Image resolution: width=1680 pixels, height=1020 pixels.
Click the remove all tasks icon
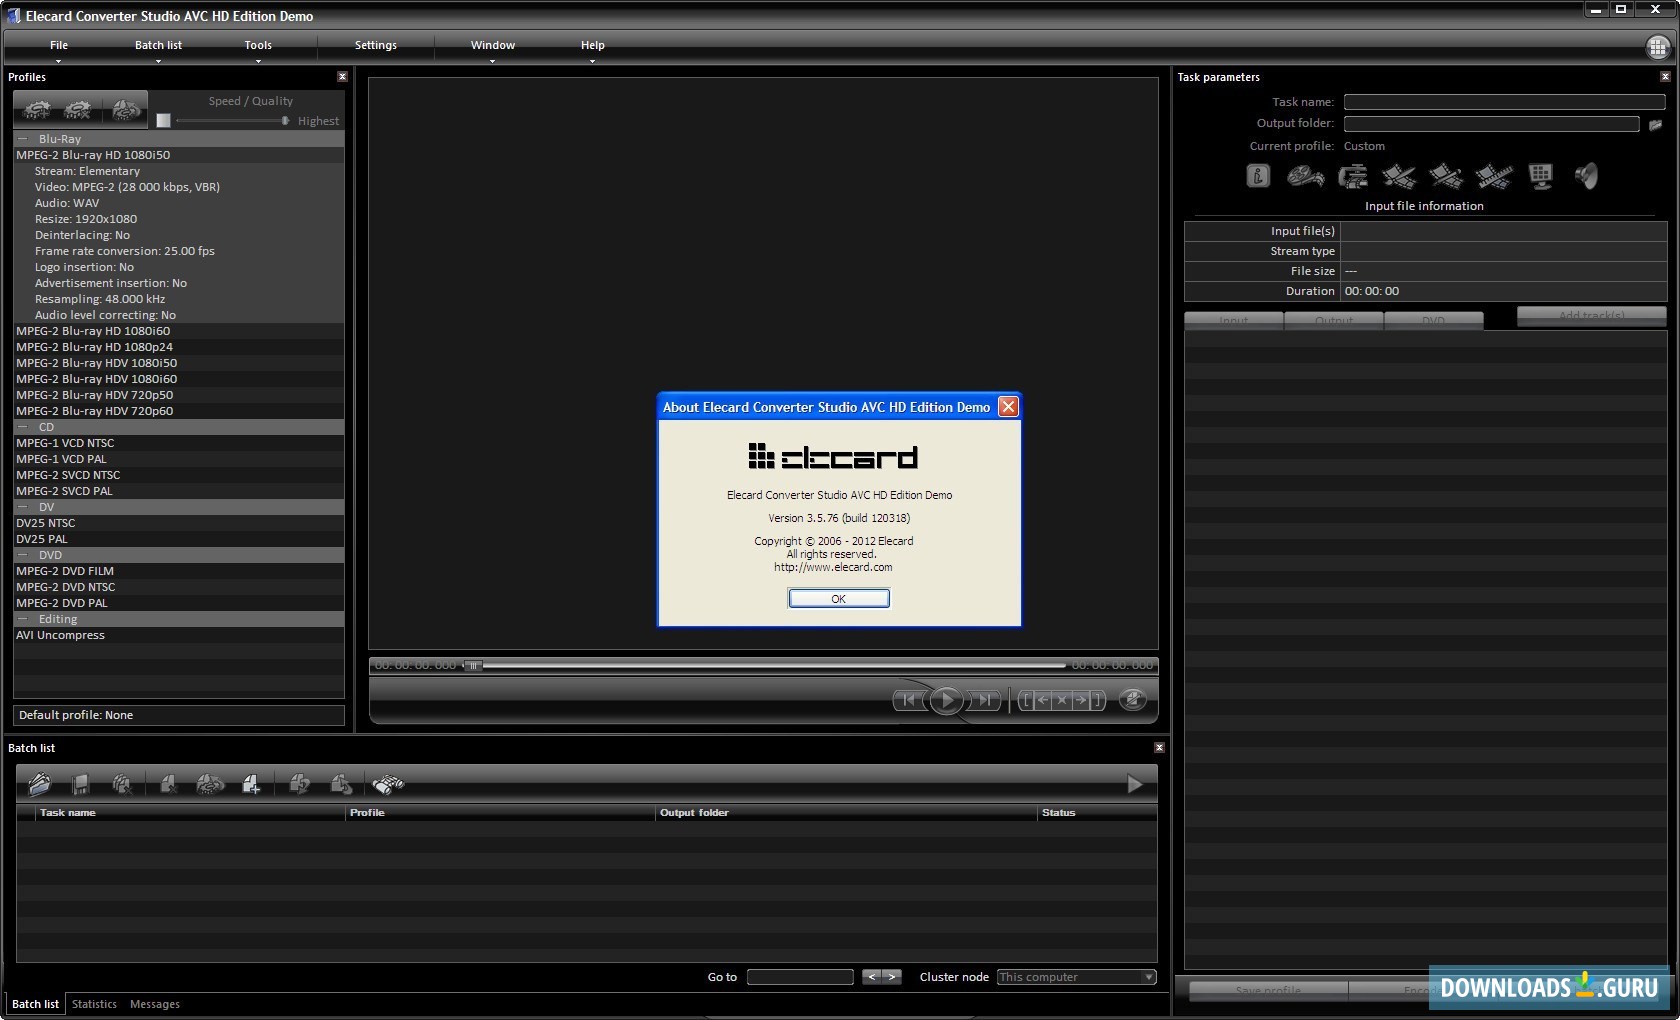122,784
